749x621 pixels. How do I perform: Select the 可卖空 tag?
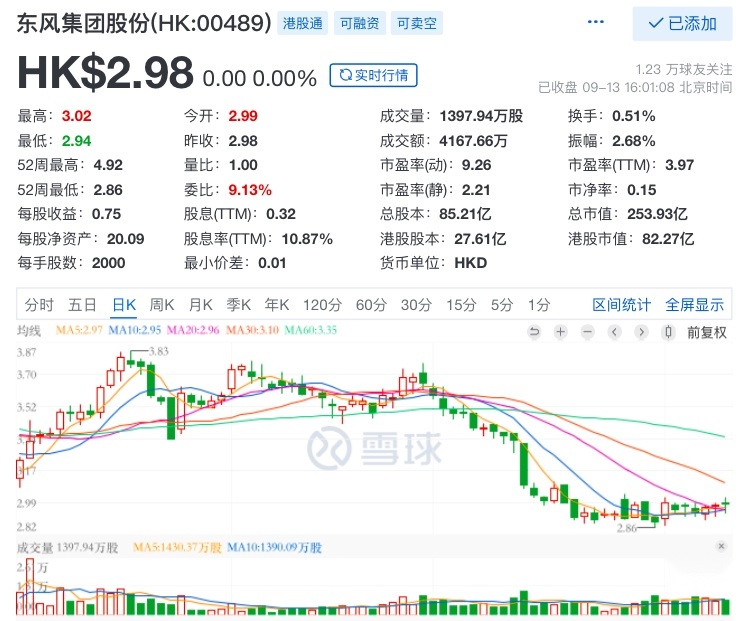[x=417, y=23]
